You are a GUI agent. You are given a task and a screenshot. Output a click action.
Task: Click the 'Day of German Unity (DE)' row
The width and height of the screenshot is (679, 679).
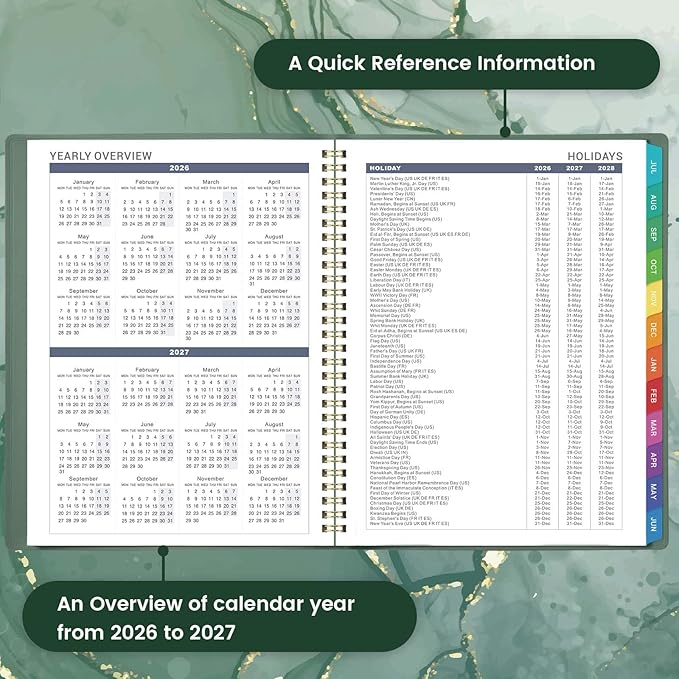[494, 412]
